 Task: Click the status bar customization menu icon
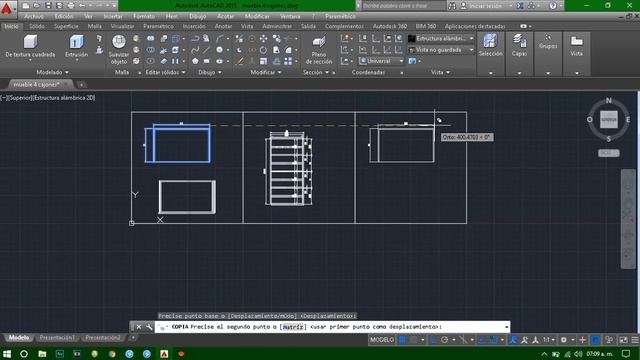pyautogui.click(x=635, y=340)
